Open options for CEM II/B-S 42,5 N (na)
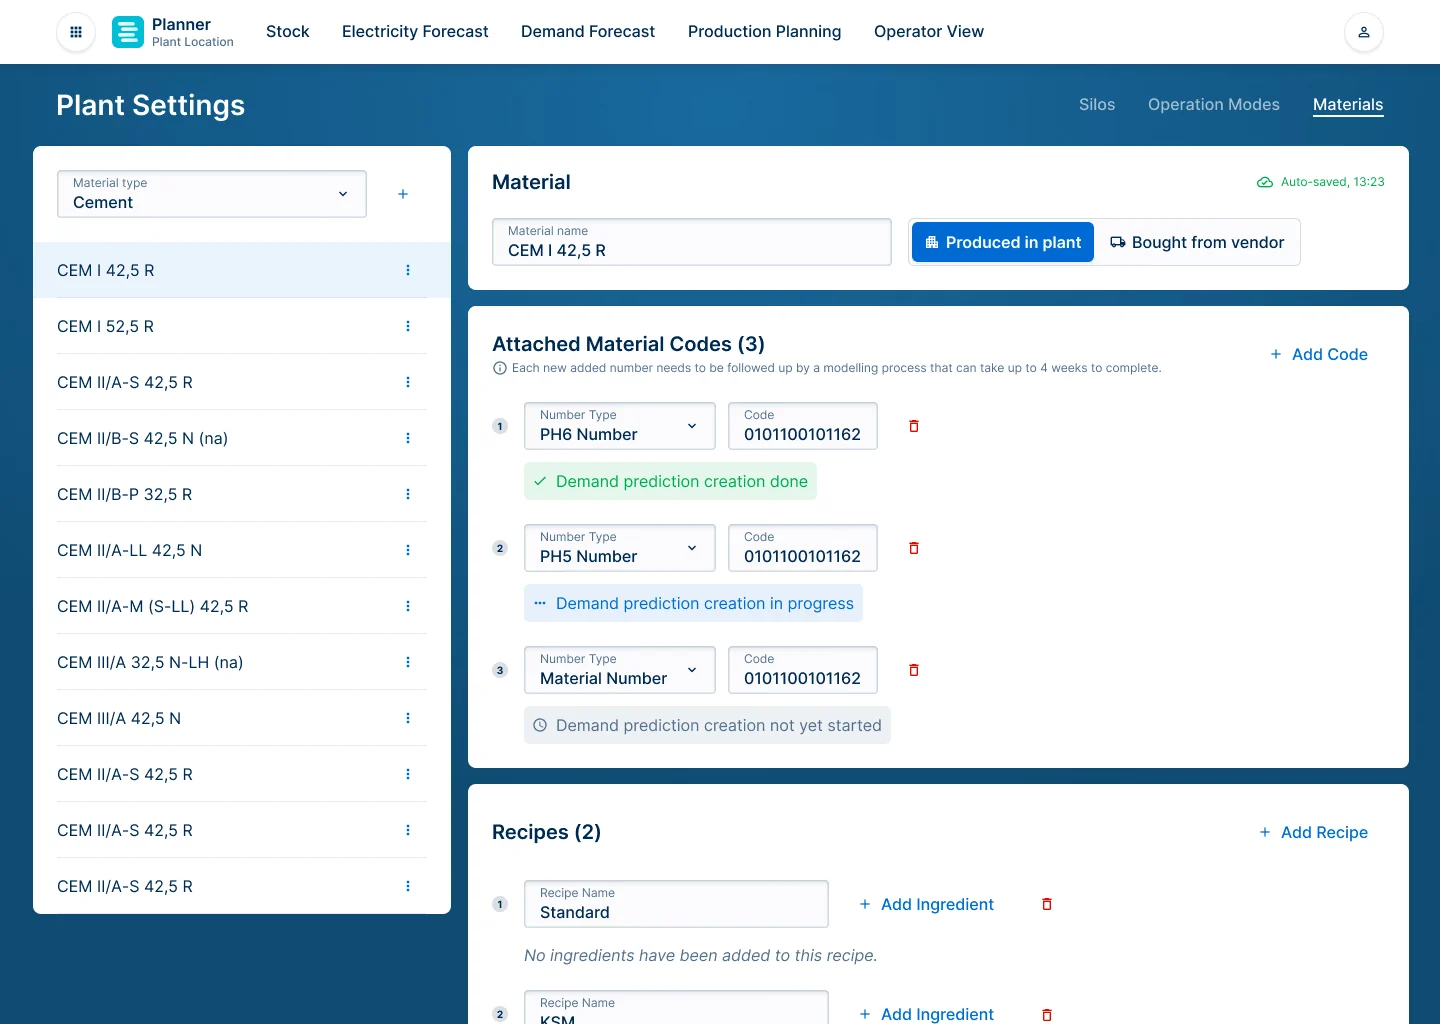Image resolution: width=1440 pixels, height=1024 pixels. [408, 438]
